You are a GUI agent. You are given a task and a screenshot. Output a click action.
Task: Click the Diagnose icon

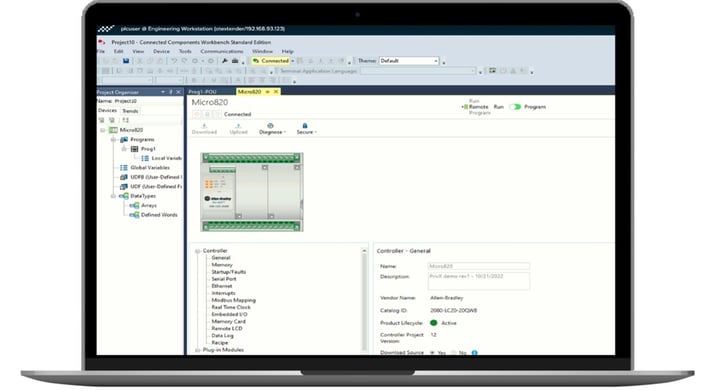tap(270, 126)
